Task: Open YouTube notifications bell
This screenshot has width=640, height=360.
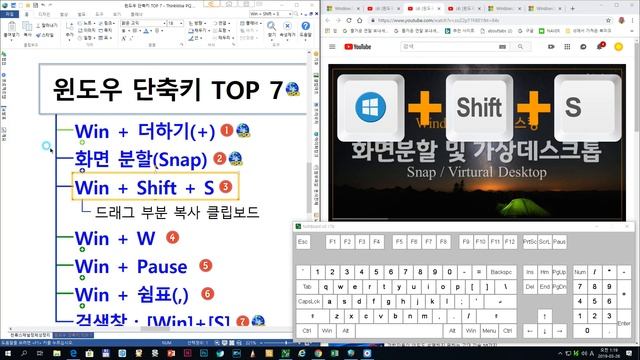Action: (600, 47)
